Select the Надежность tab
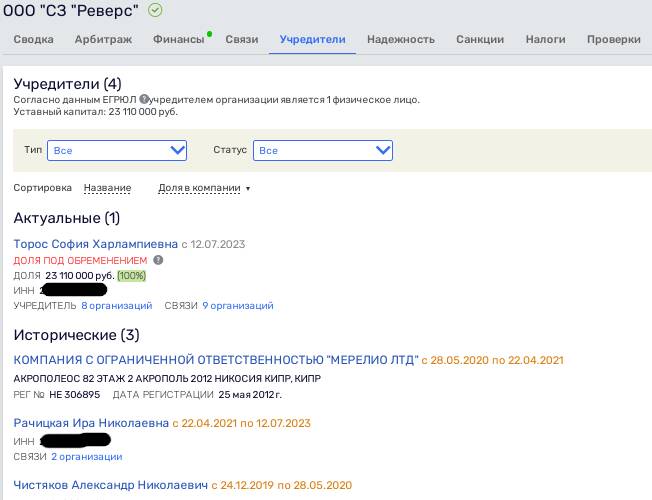The image size is (652, 500). [x=401, y=40]
